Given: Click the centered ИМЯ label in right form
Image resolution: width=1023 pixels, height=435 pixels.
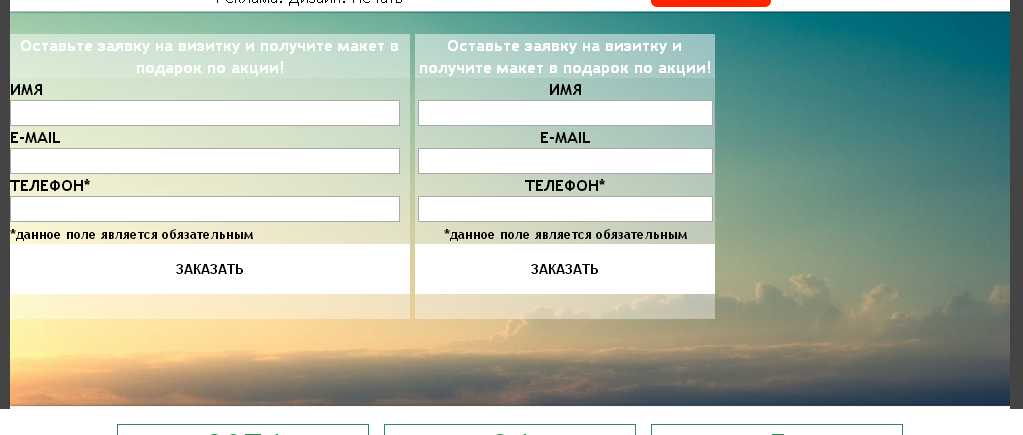Looking at the screenshot, I should (x=565, y=90).
